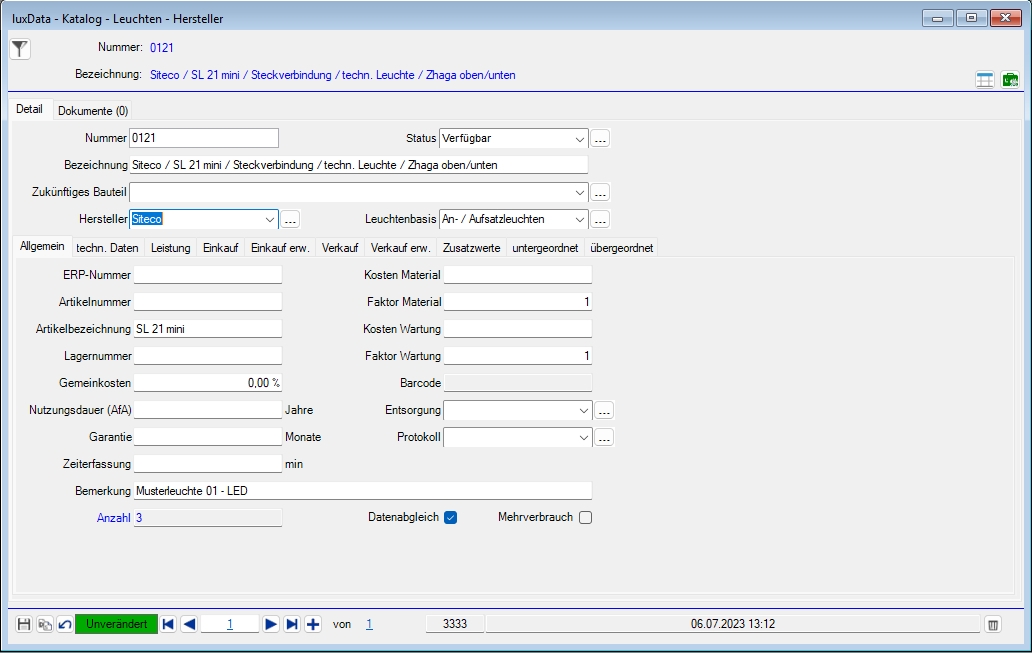Expand the Status dropdown

580,139
